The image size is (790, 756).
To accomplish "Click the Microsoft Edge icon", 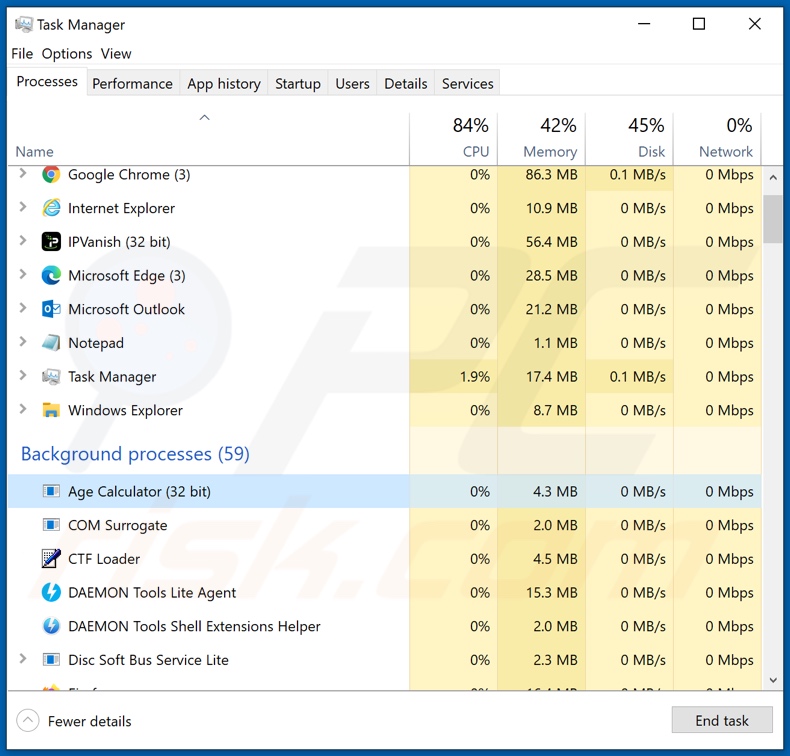I will click(x=51, y=276).
